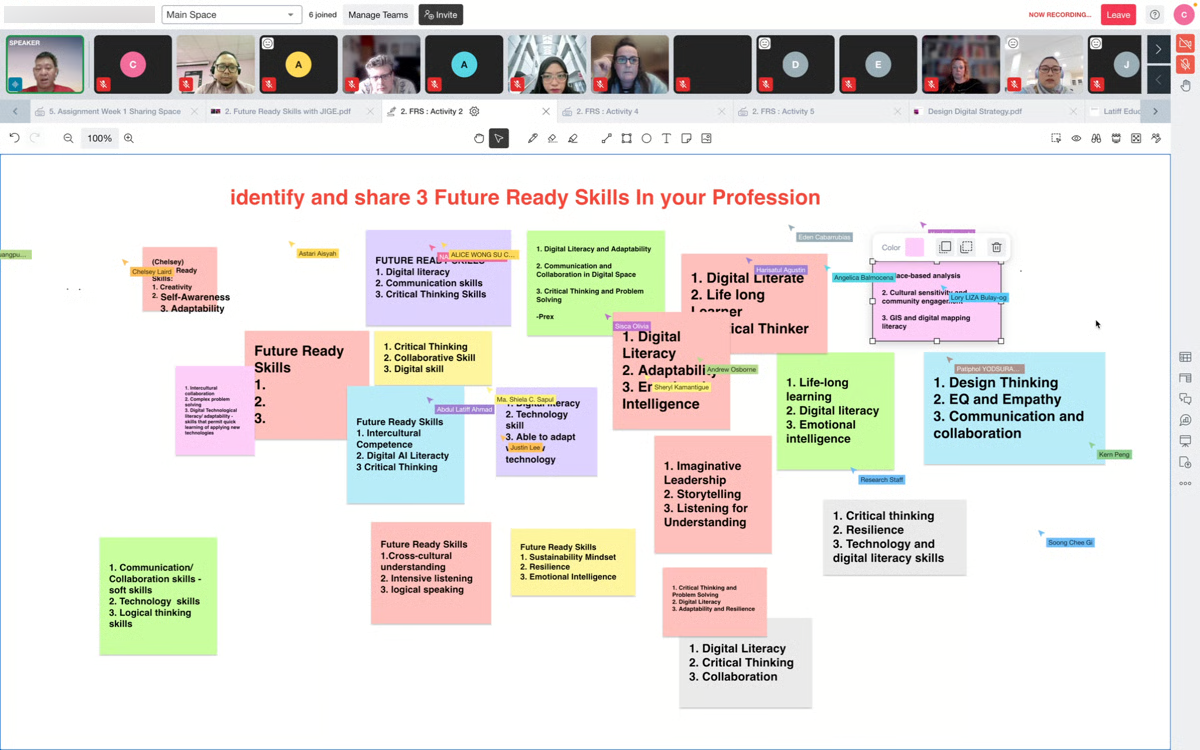Viewport: 1200px width, 750px height.
Task: Open the image upload tool
Action: [x=706, y=138]
